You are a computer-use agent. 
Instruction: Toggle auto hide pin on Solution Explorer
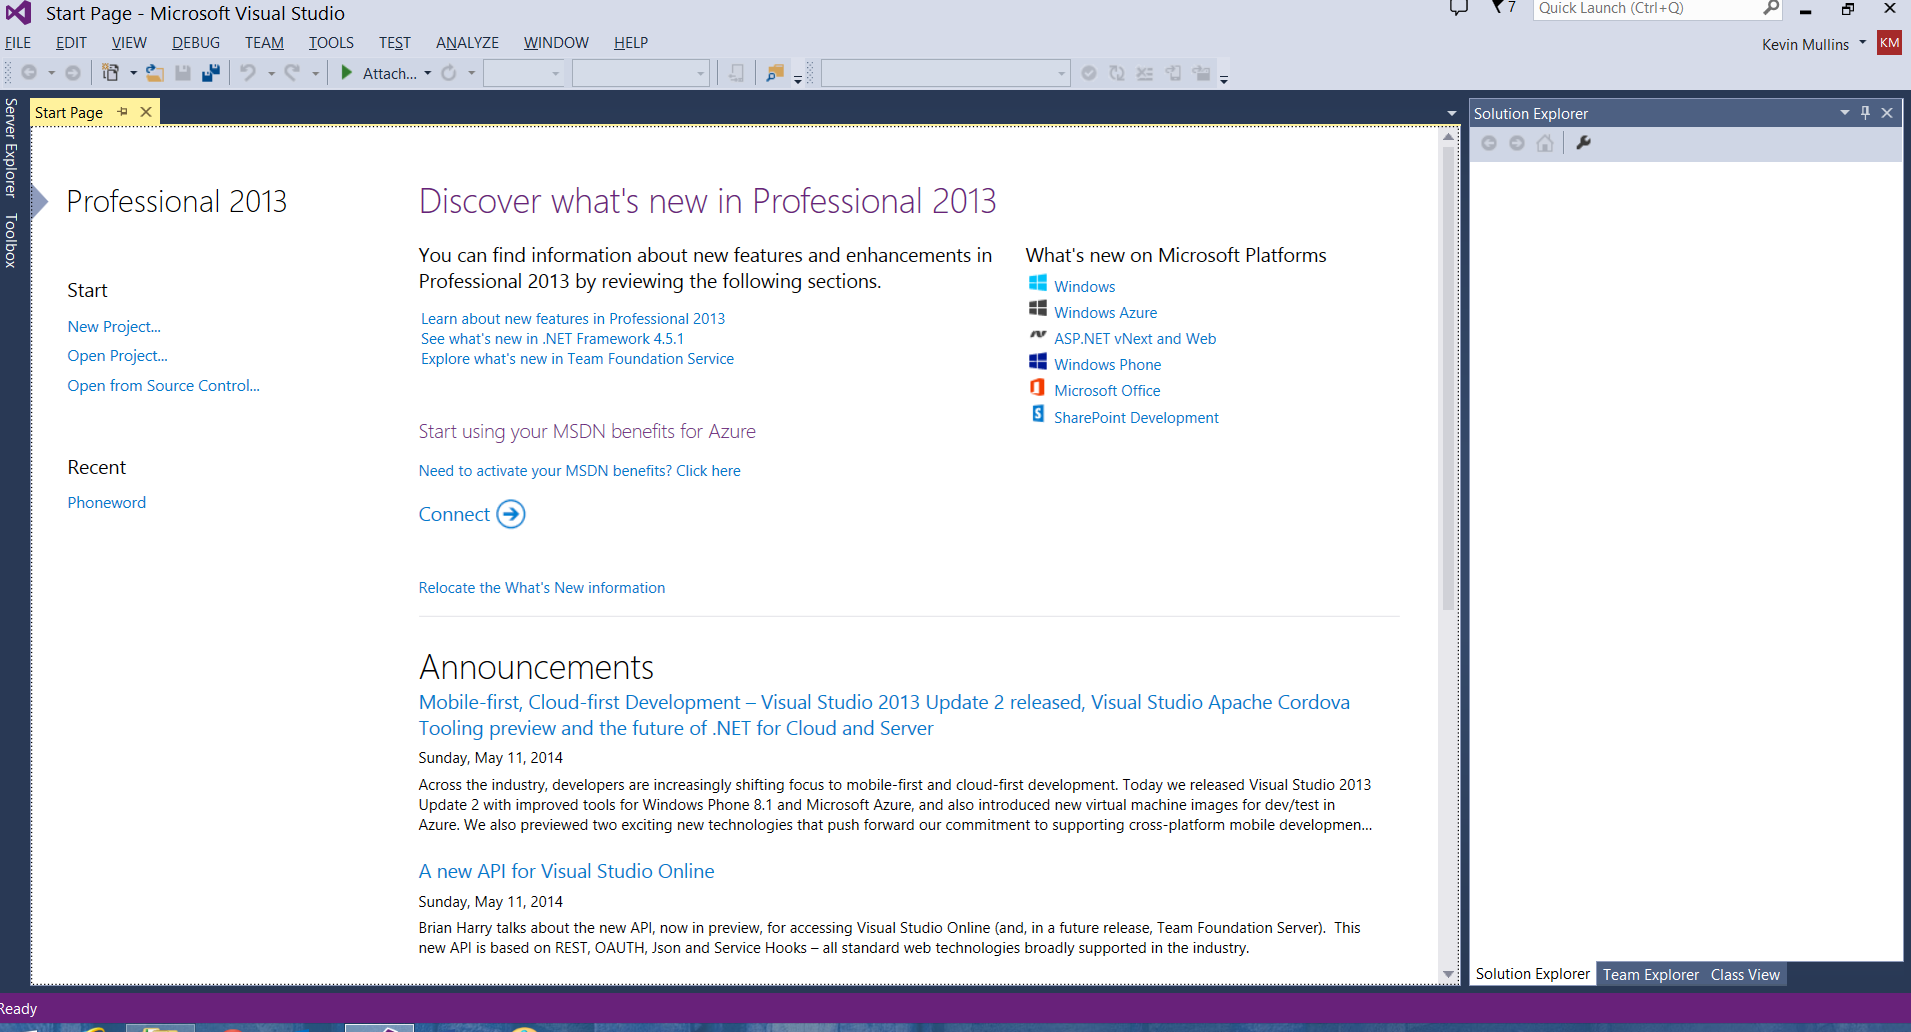1865,113
